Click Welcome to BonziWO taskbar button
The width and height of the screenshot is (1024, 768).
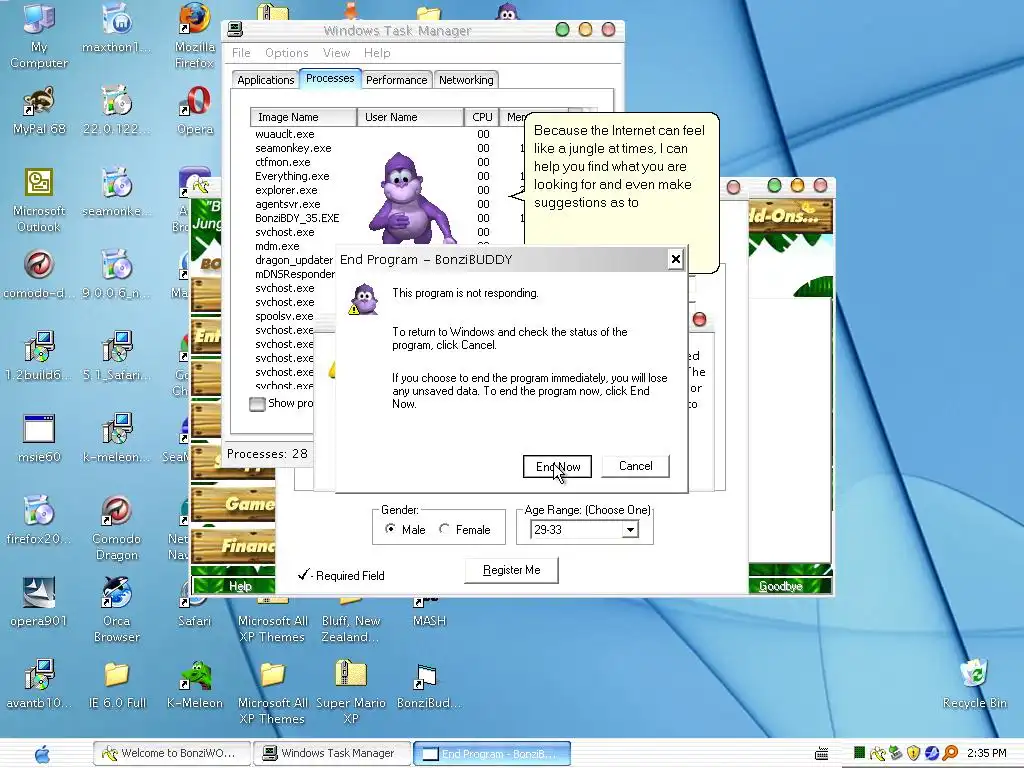coord(172,754)
